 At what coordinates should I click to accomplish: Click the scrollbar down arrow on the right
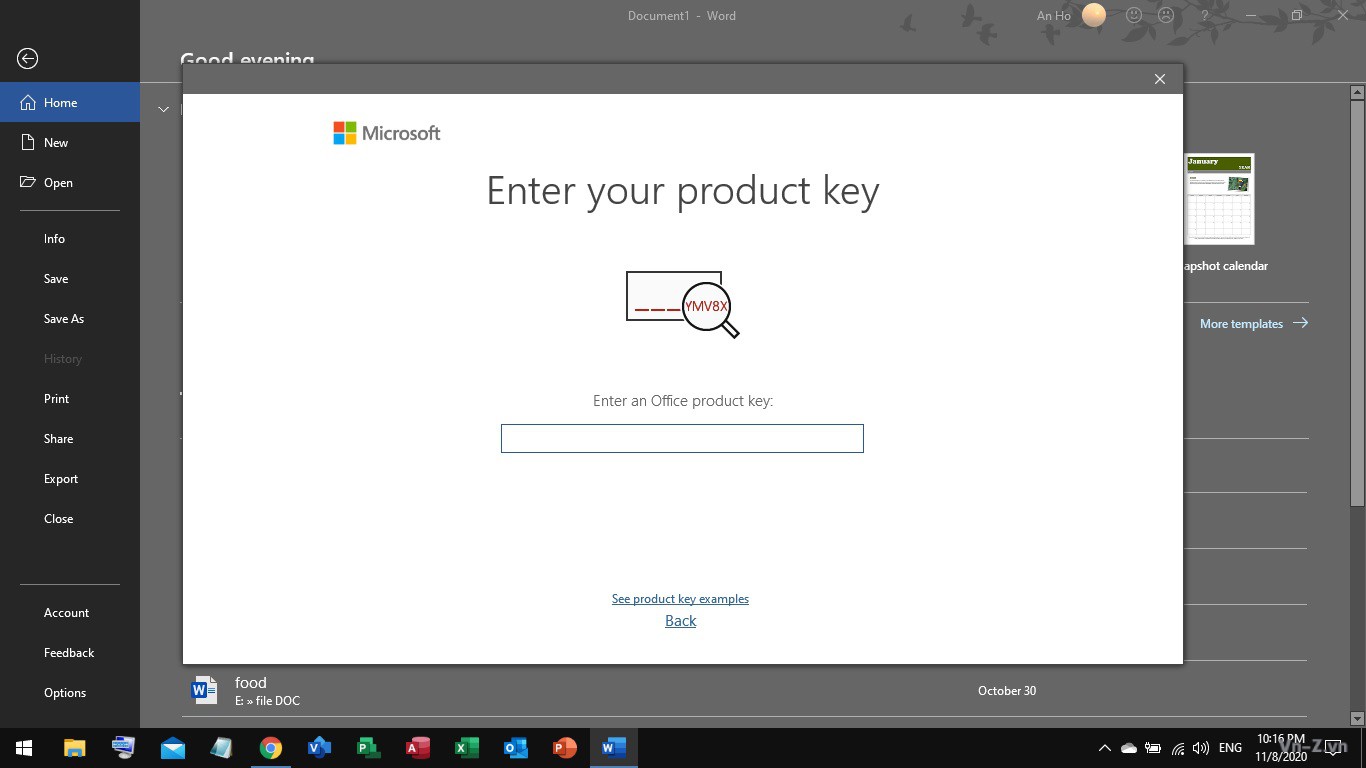1357,718
